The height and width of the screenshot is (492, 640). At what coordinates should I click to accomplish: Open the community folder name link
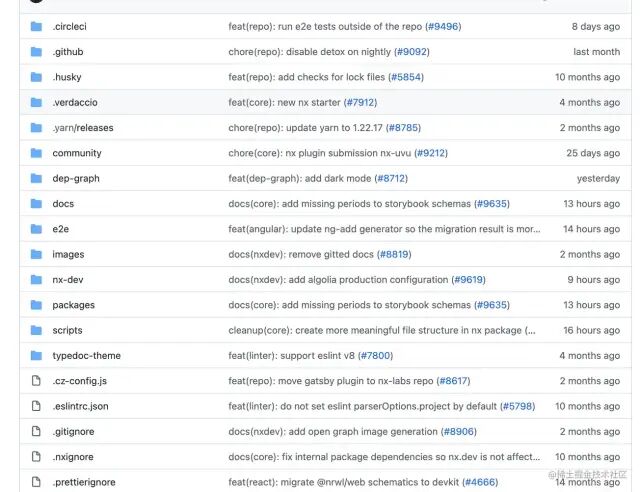tap(77, 153)
